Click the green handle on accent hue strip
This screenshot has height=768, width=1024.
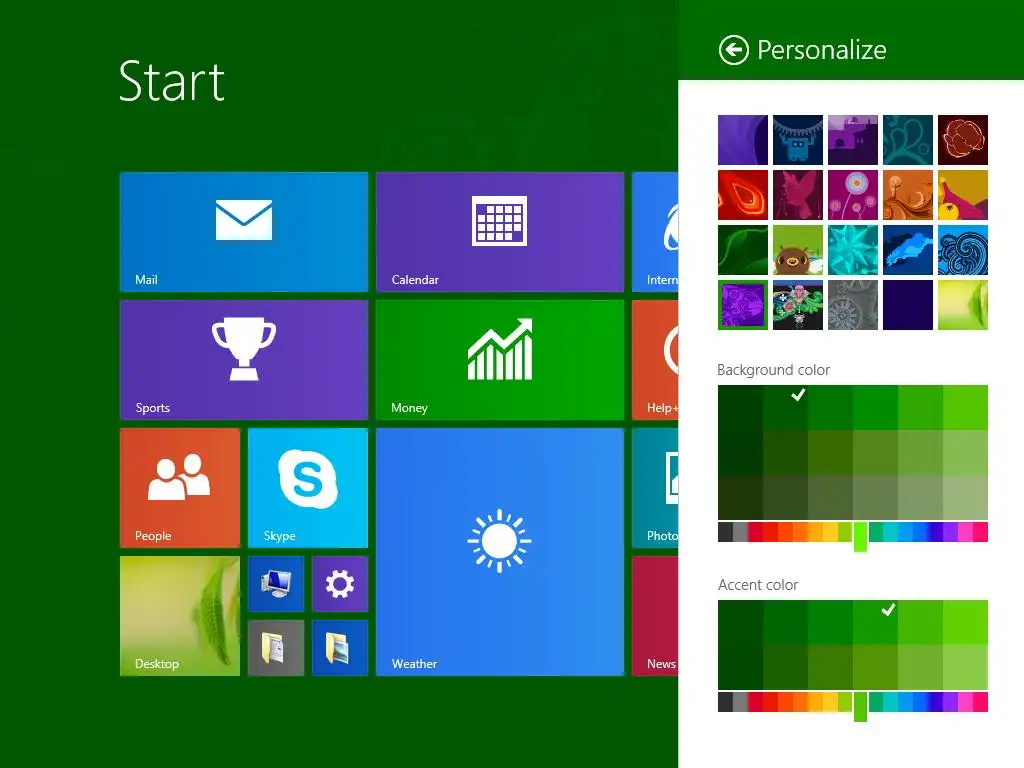860,707
